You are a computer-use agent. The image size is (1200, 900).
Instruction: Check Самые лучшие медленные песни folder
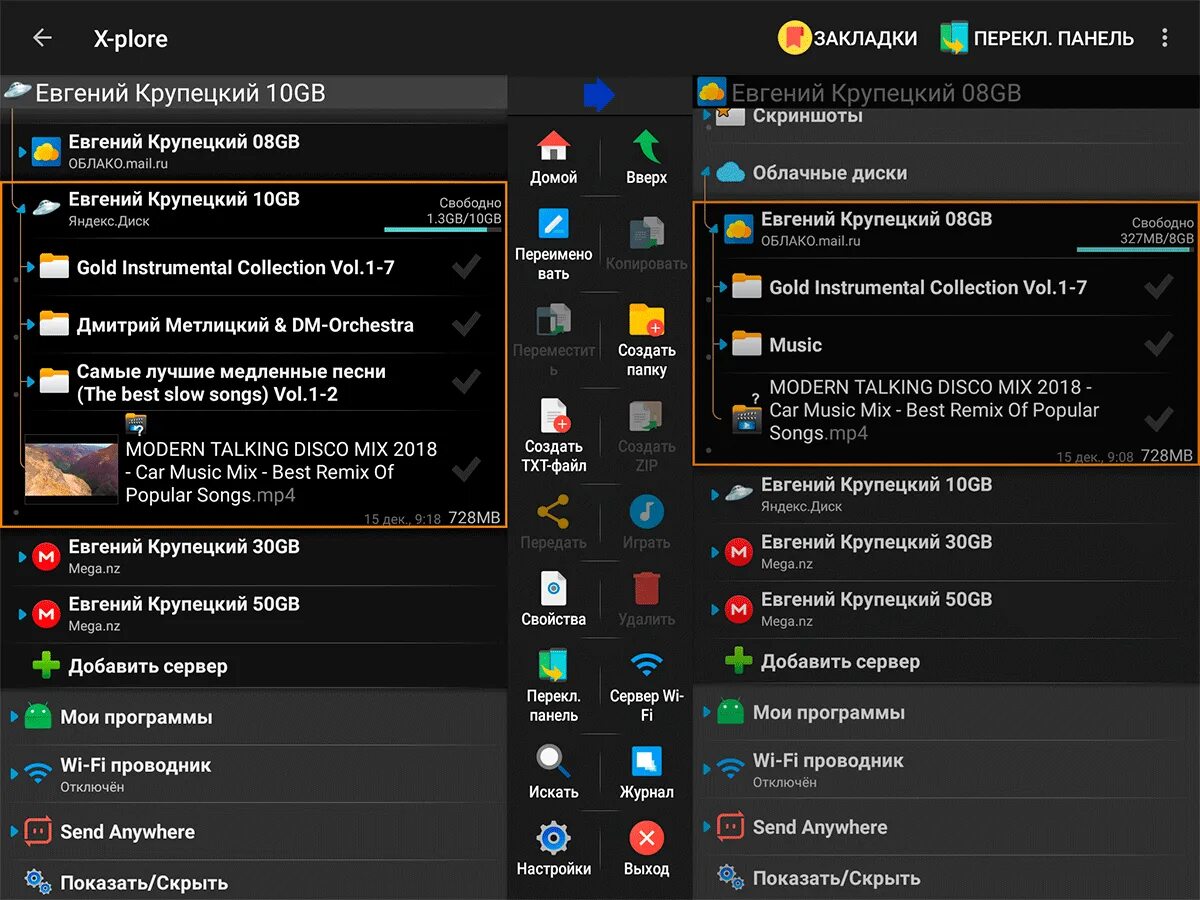466,382
